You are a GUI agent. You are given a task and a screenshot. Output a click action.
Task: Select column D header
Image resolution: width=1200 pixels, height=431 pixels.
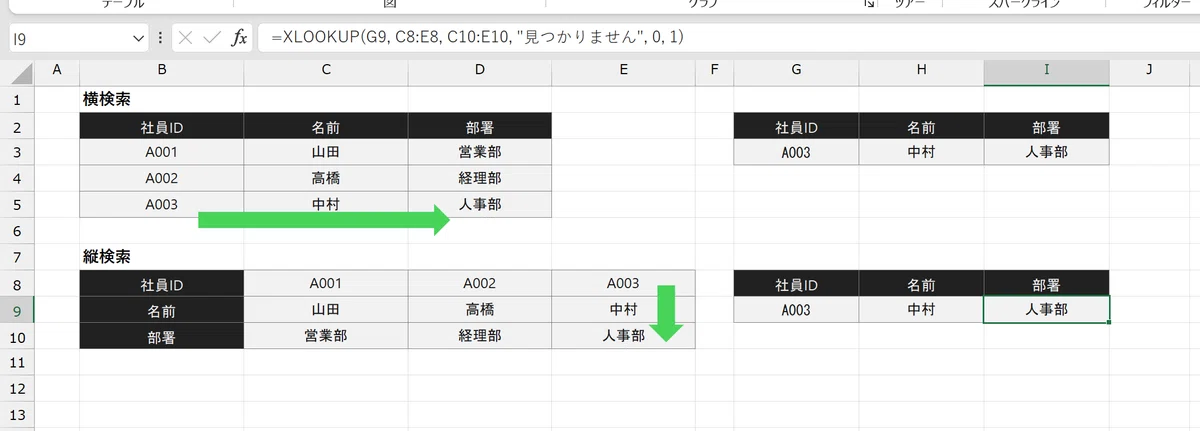(x=479, y=71)
